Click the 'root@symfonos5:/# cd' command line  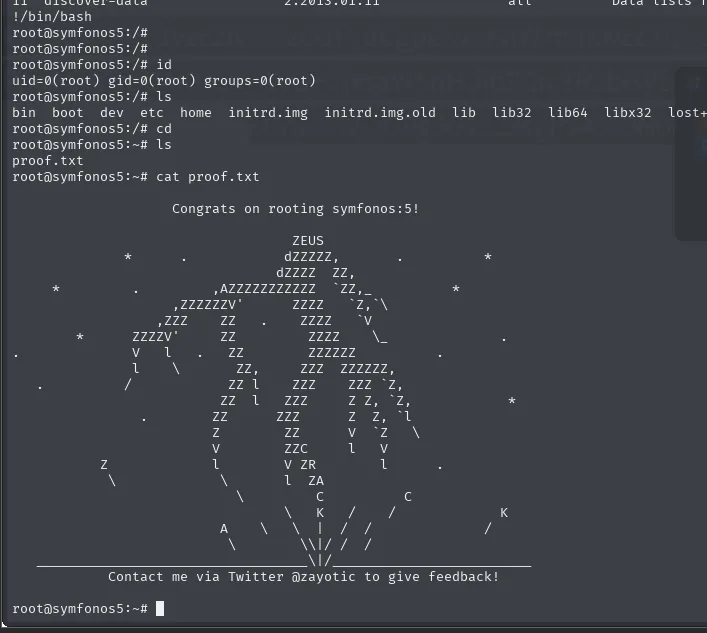click(92, 129)
